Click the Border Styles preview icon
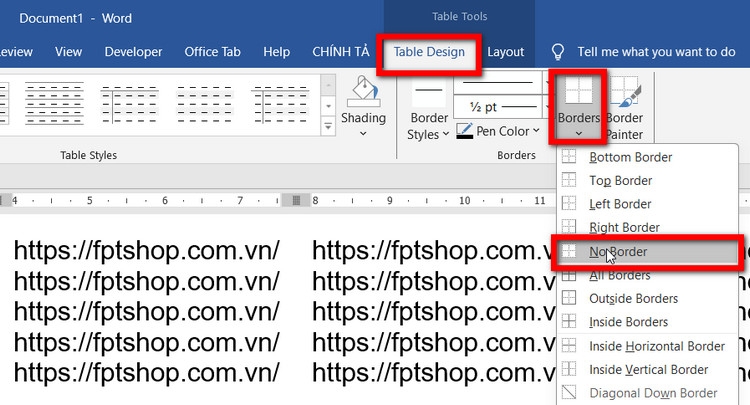 point(429,92)
